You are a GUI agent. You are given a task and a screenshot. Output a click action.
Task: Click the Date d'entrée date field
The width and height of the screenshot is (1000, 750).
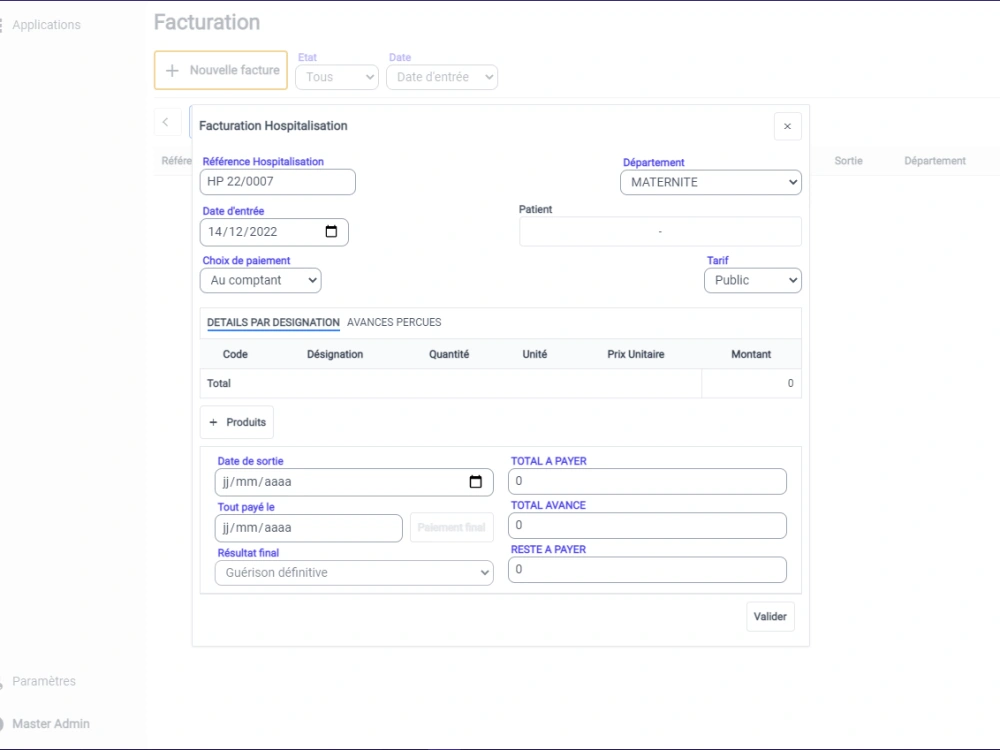click(x=274, y=232)
